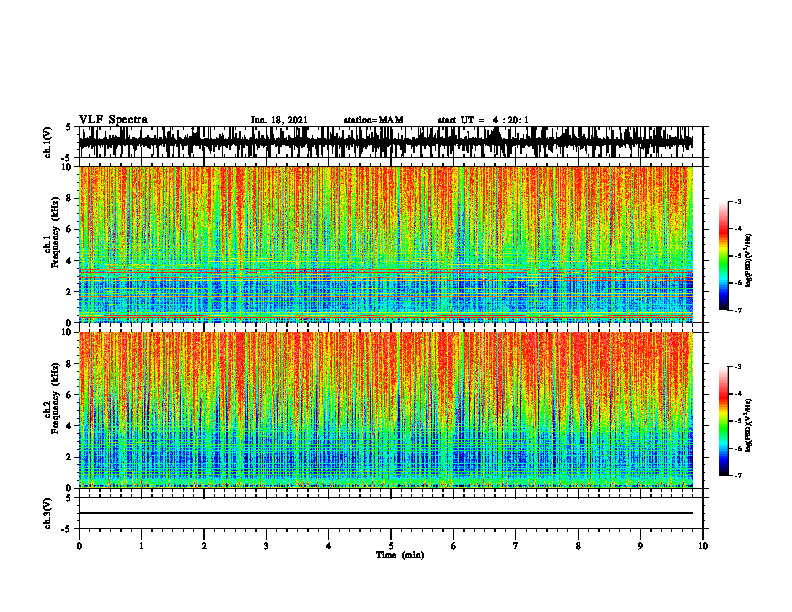Click the "8" kHz tick on ch.1 axis

[x=69, y=198]
